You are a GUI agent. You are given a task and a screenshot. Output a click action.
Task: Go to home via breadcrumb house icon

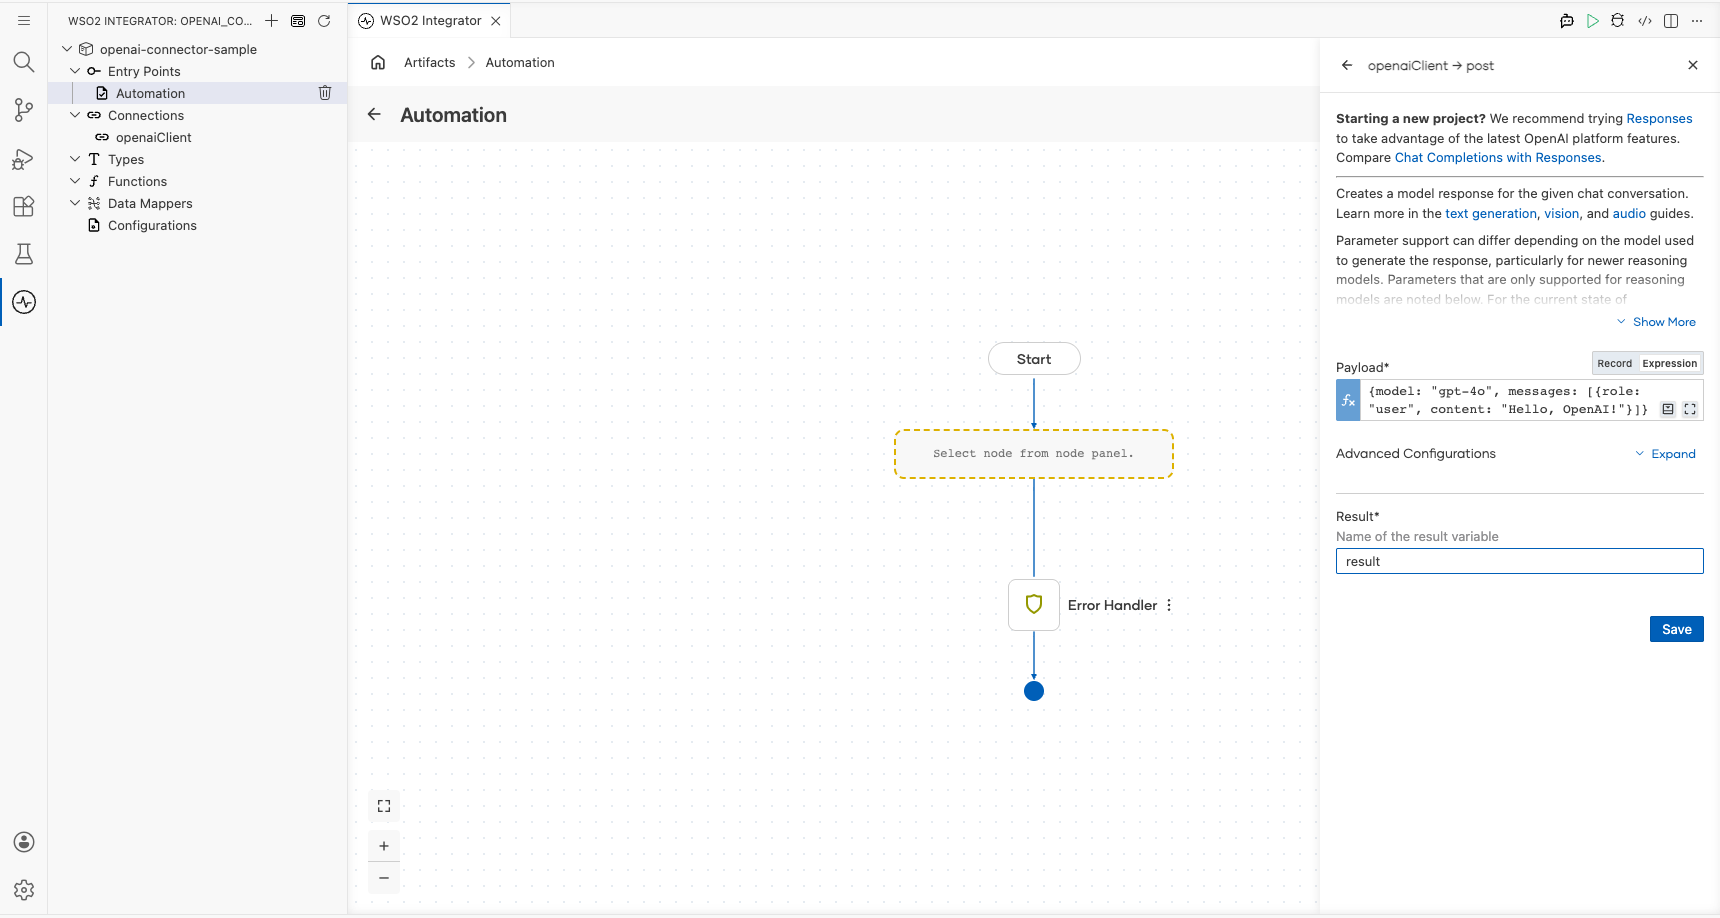(x=378, y=62)
